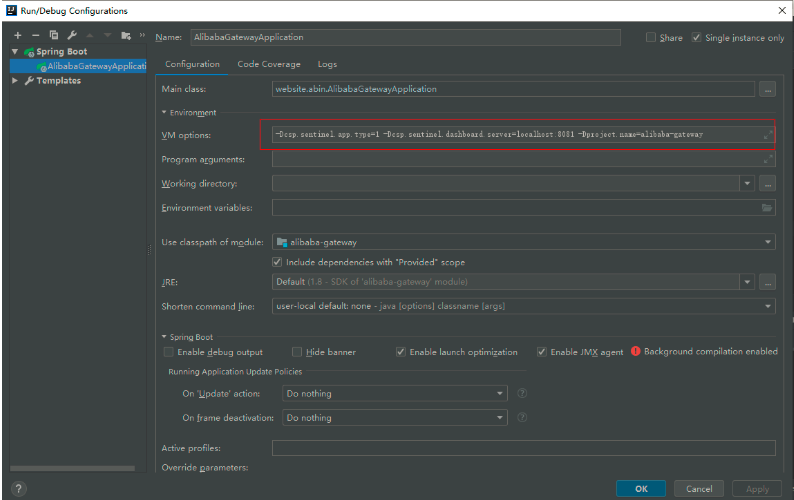Switch to the Configuration tab

click(x=192, y=64)
